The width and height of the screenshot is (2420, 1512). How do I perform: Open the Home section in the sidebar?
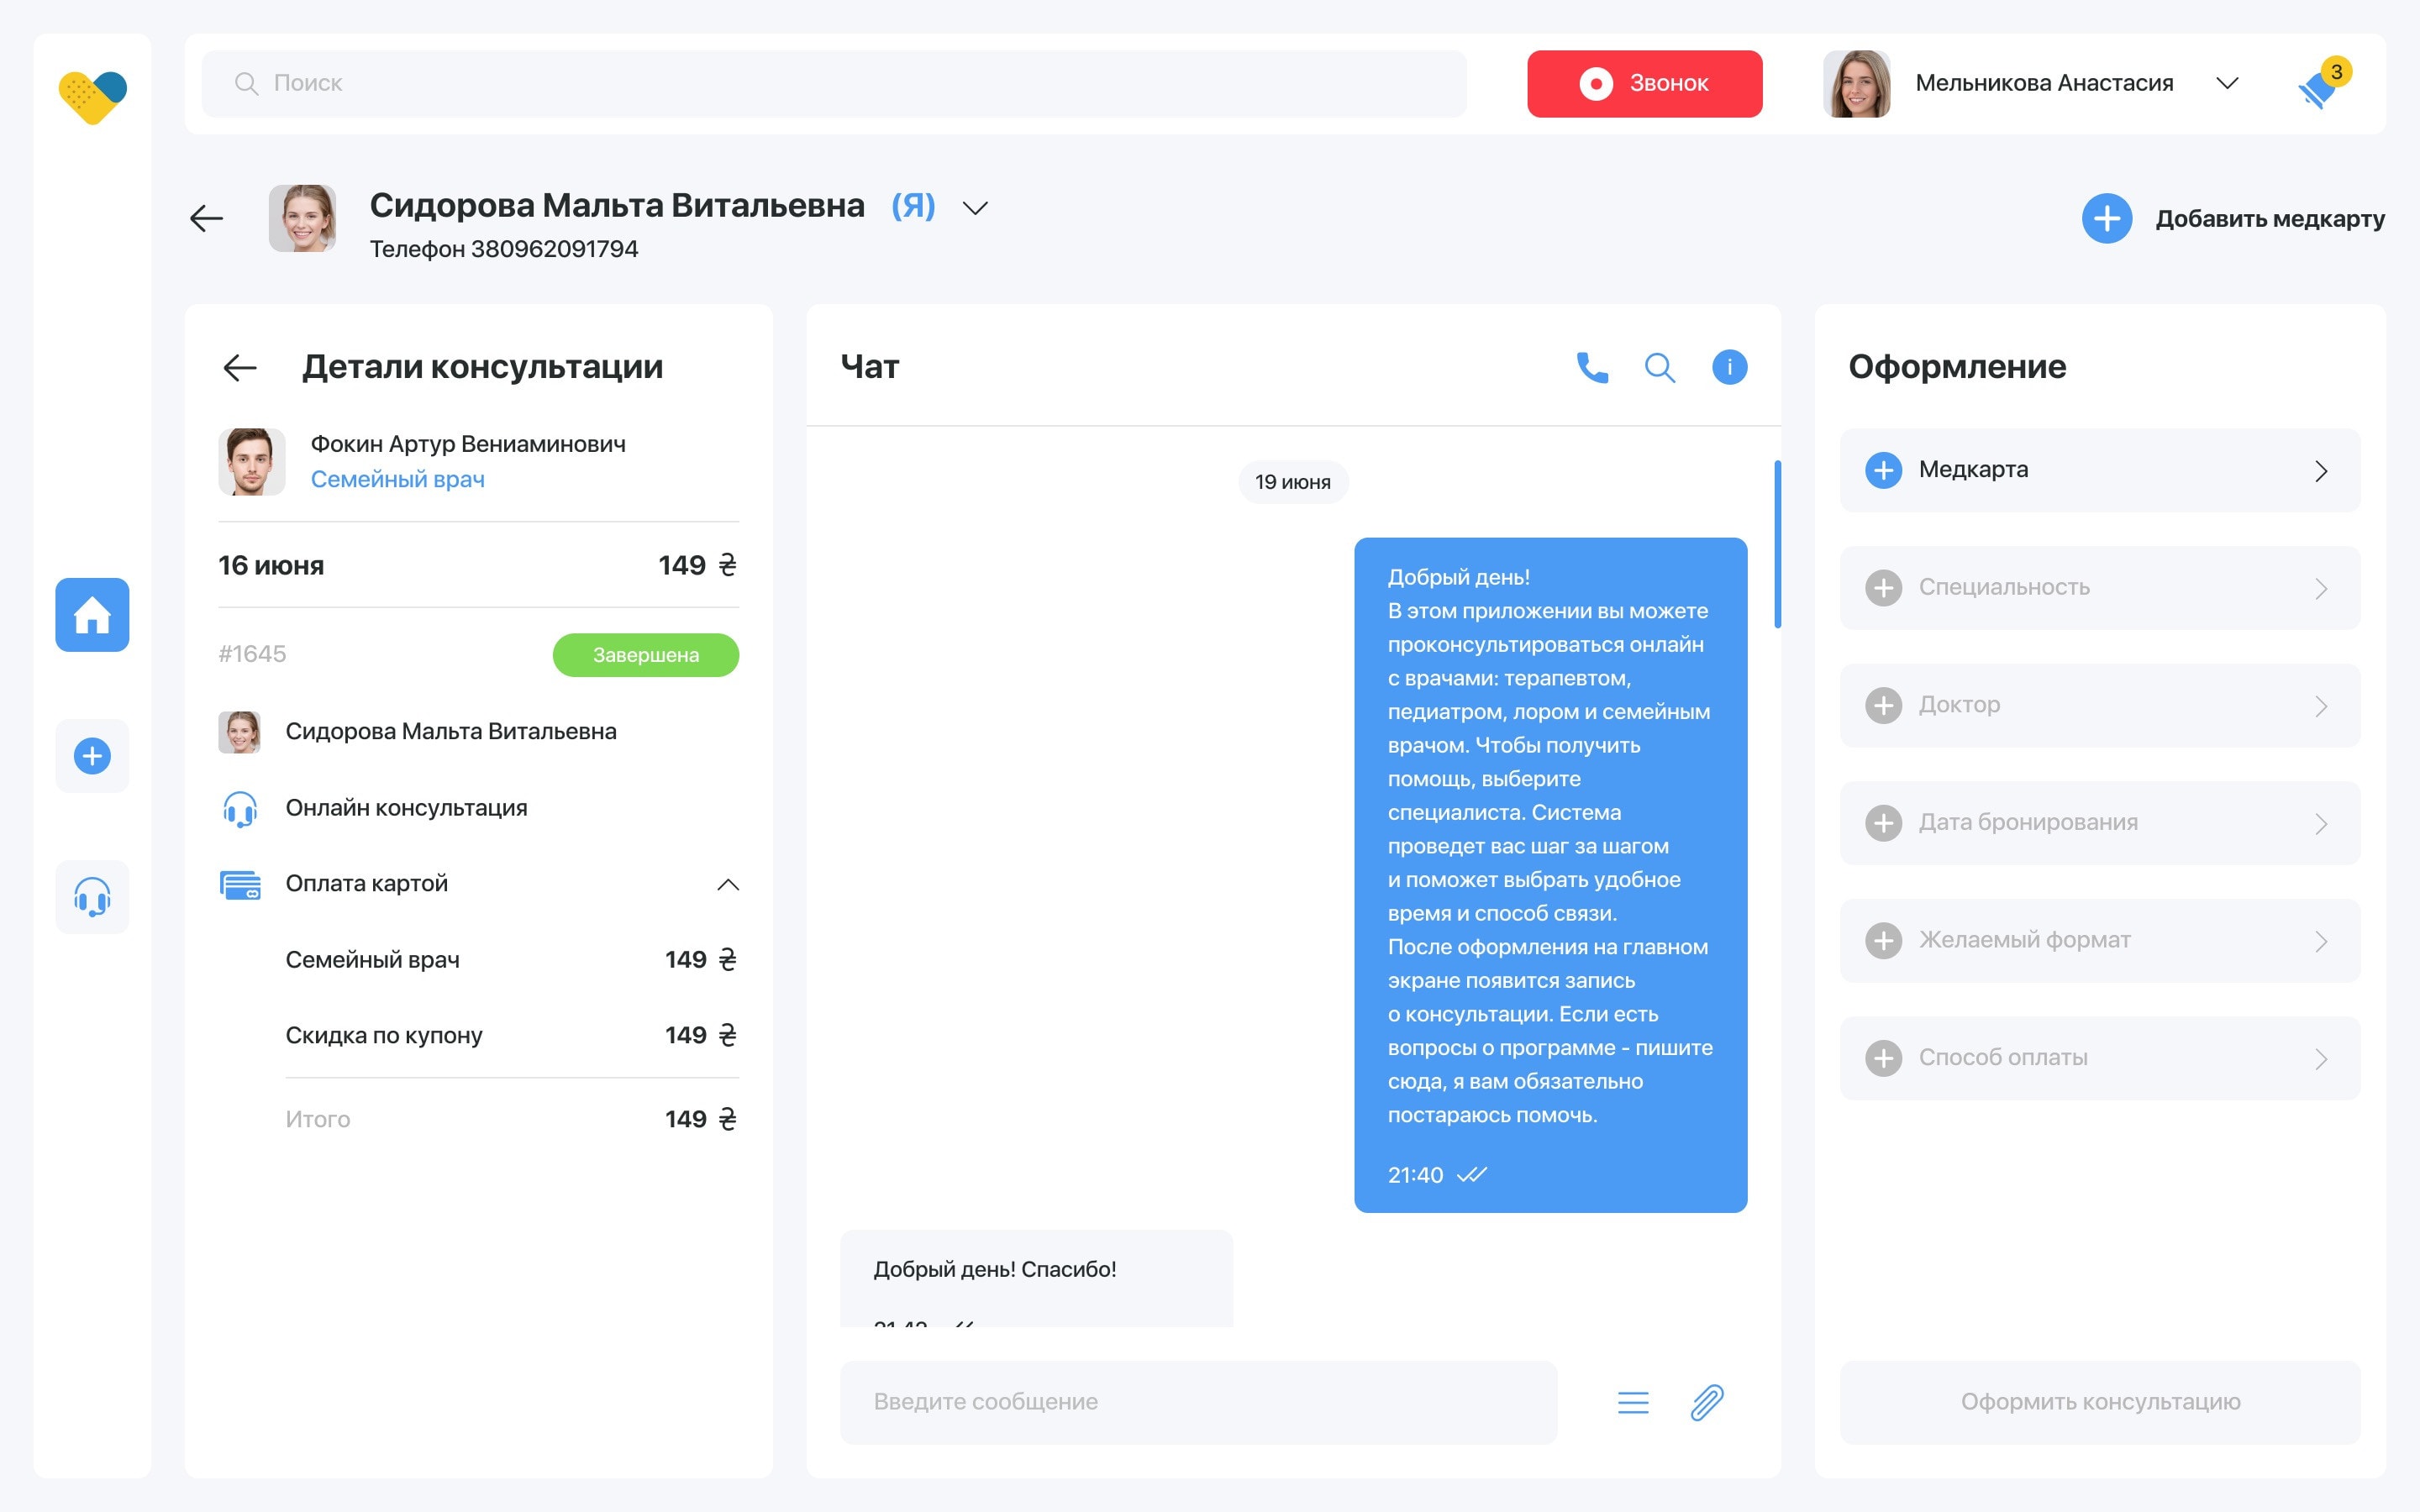click(92, 615)
